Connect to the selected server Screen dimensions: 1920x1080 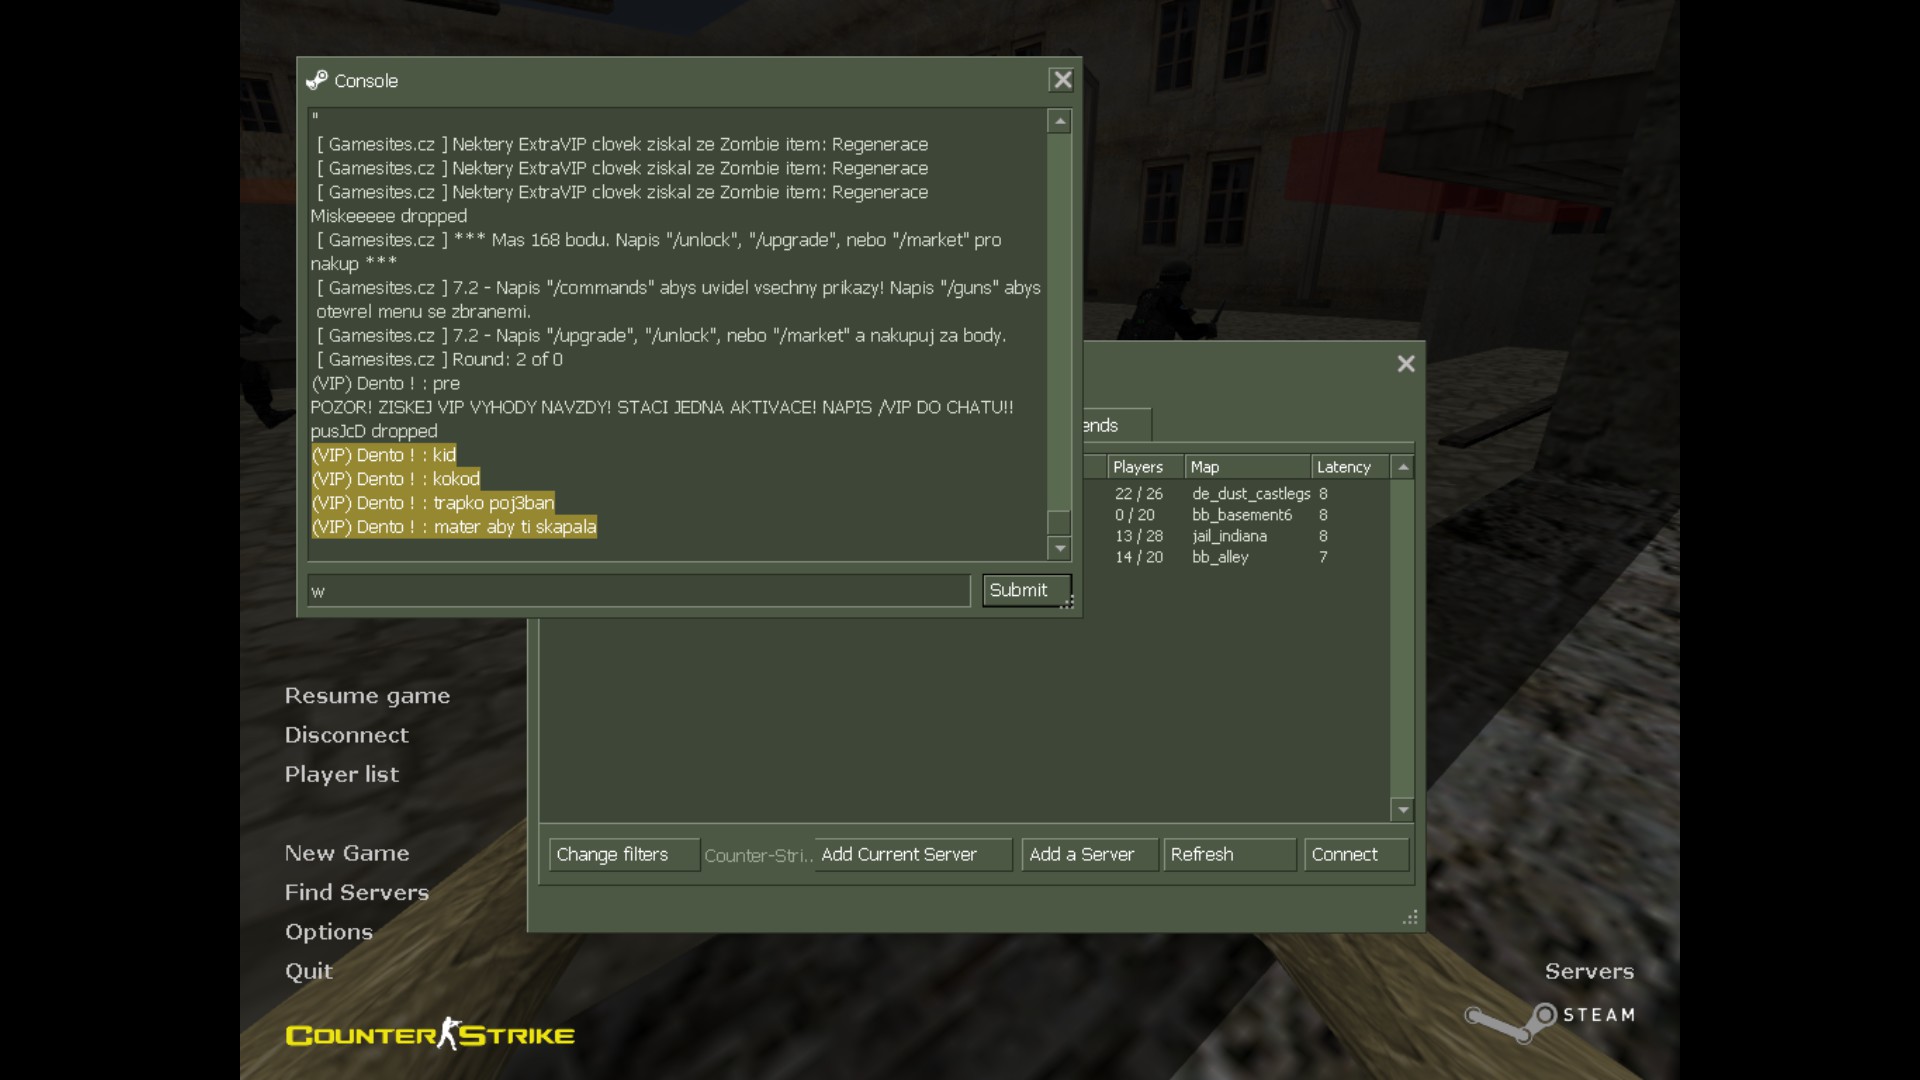point(1356,855)
